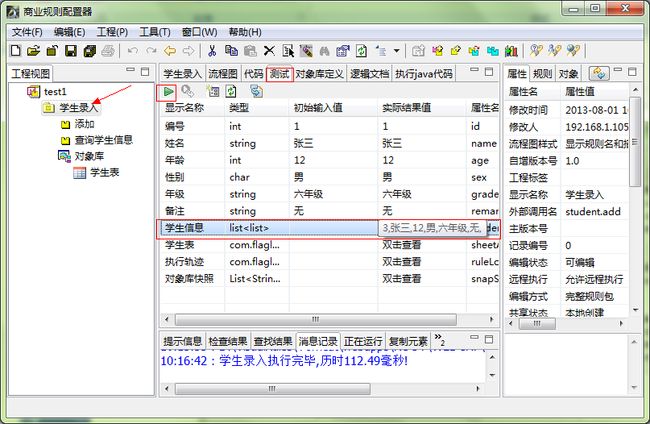
Task: Click the Open folder icon
Action: [33, 51]
